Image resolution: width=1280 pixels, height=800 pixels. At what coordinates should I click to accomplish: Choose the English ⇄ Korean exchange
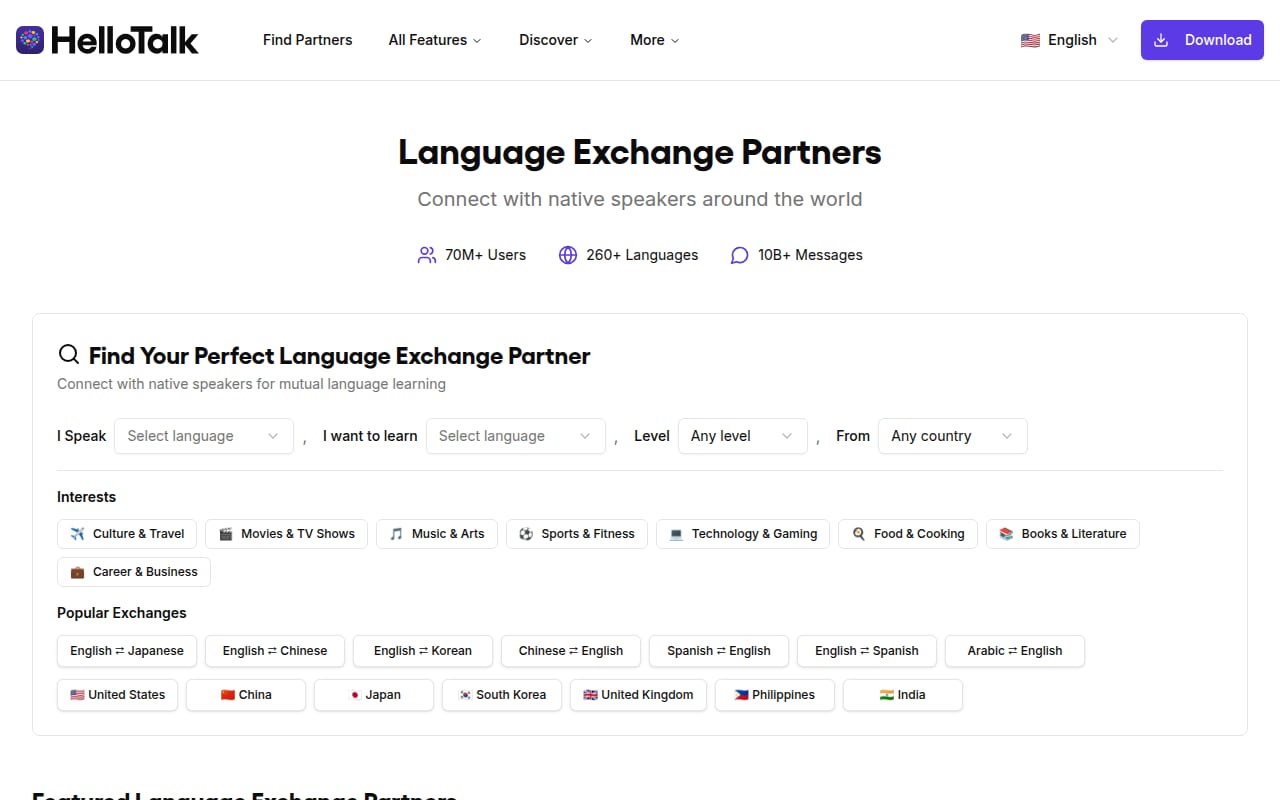click(x=423, y=651)
